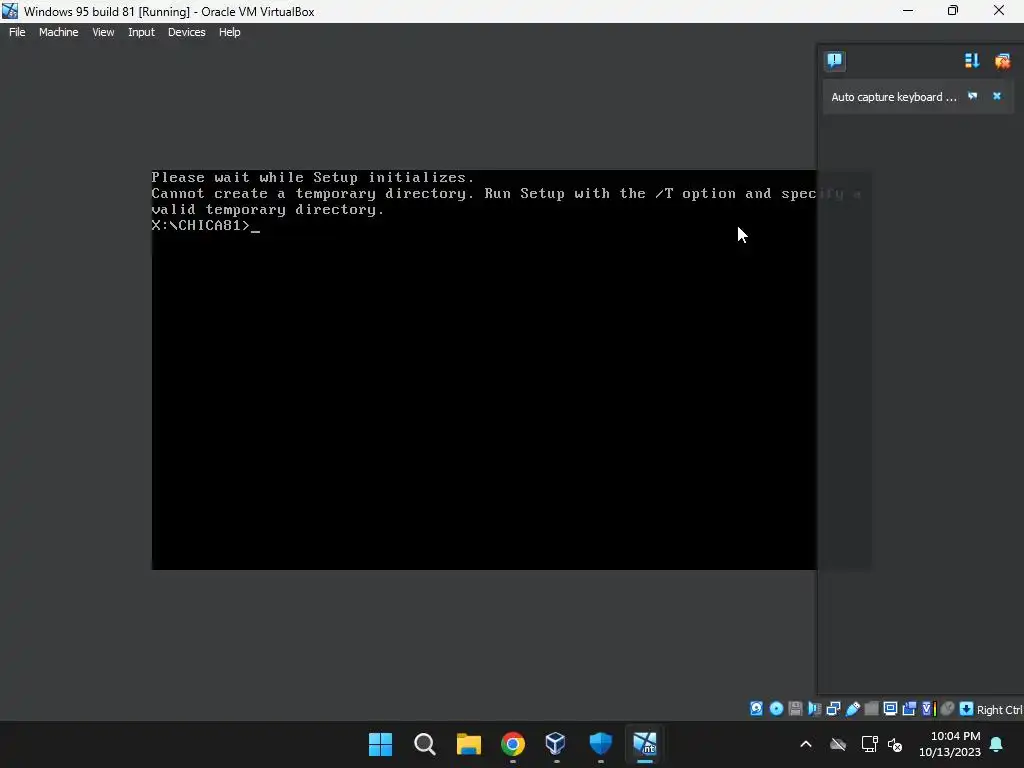Dismiss the Auto capture keyboard notification
Screen dimensions: 1024x768
[997, 96]
